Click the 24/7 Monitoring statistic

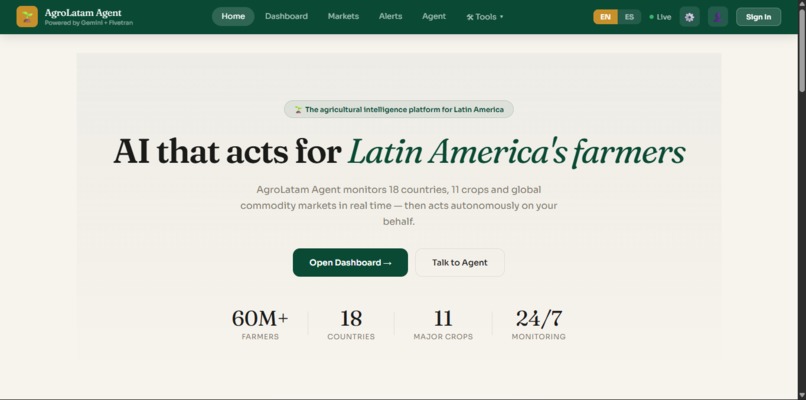coord(538,325)
